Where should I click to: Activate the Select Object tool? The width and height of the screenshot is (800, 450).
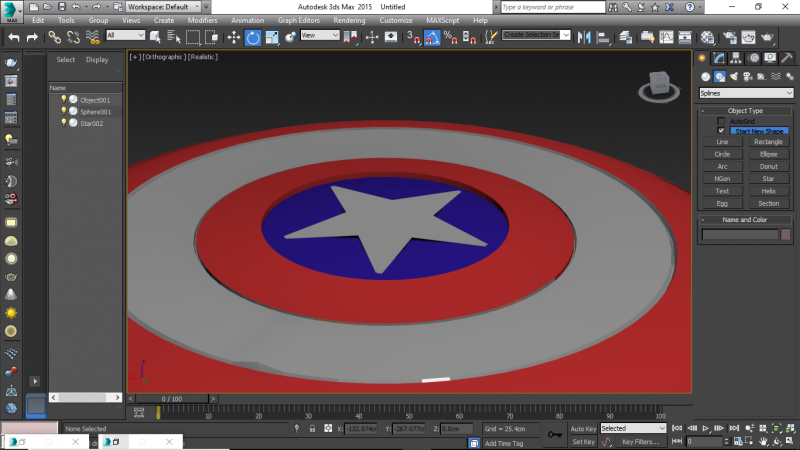point(155,37)
